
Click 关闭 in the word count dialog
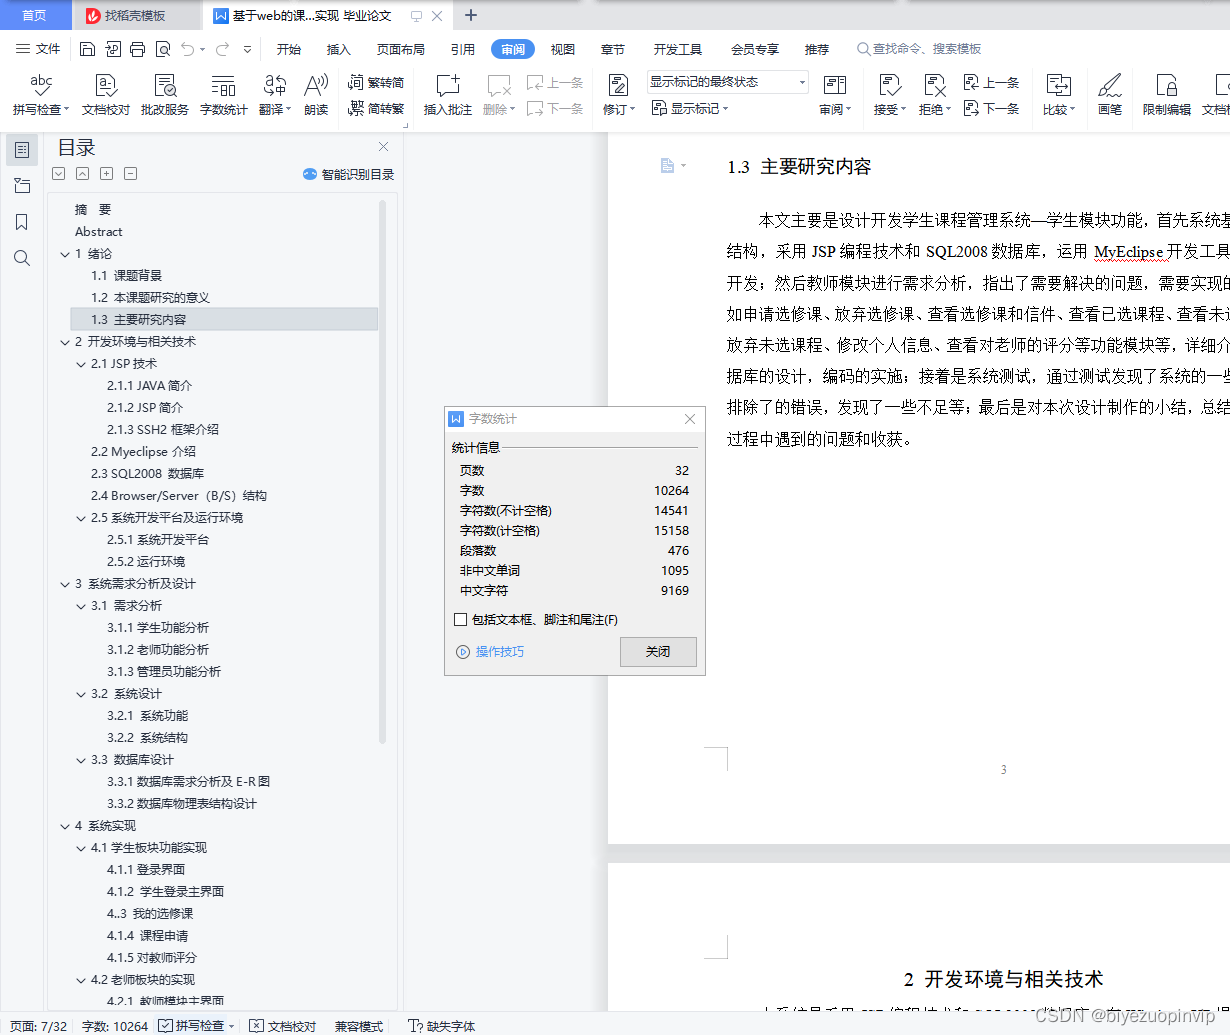pos(658,652)
